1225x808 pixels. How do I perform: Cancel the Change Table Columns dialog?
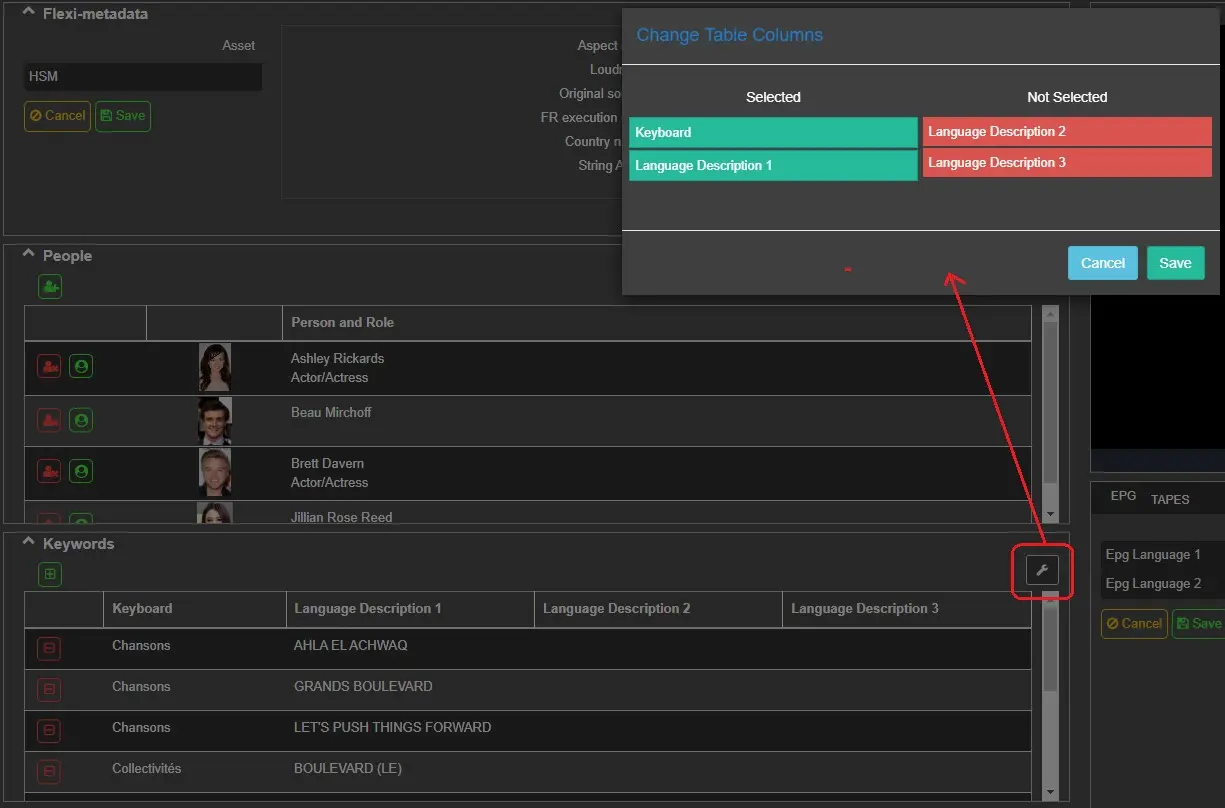tap(1102, 263)
